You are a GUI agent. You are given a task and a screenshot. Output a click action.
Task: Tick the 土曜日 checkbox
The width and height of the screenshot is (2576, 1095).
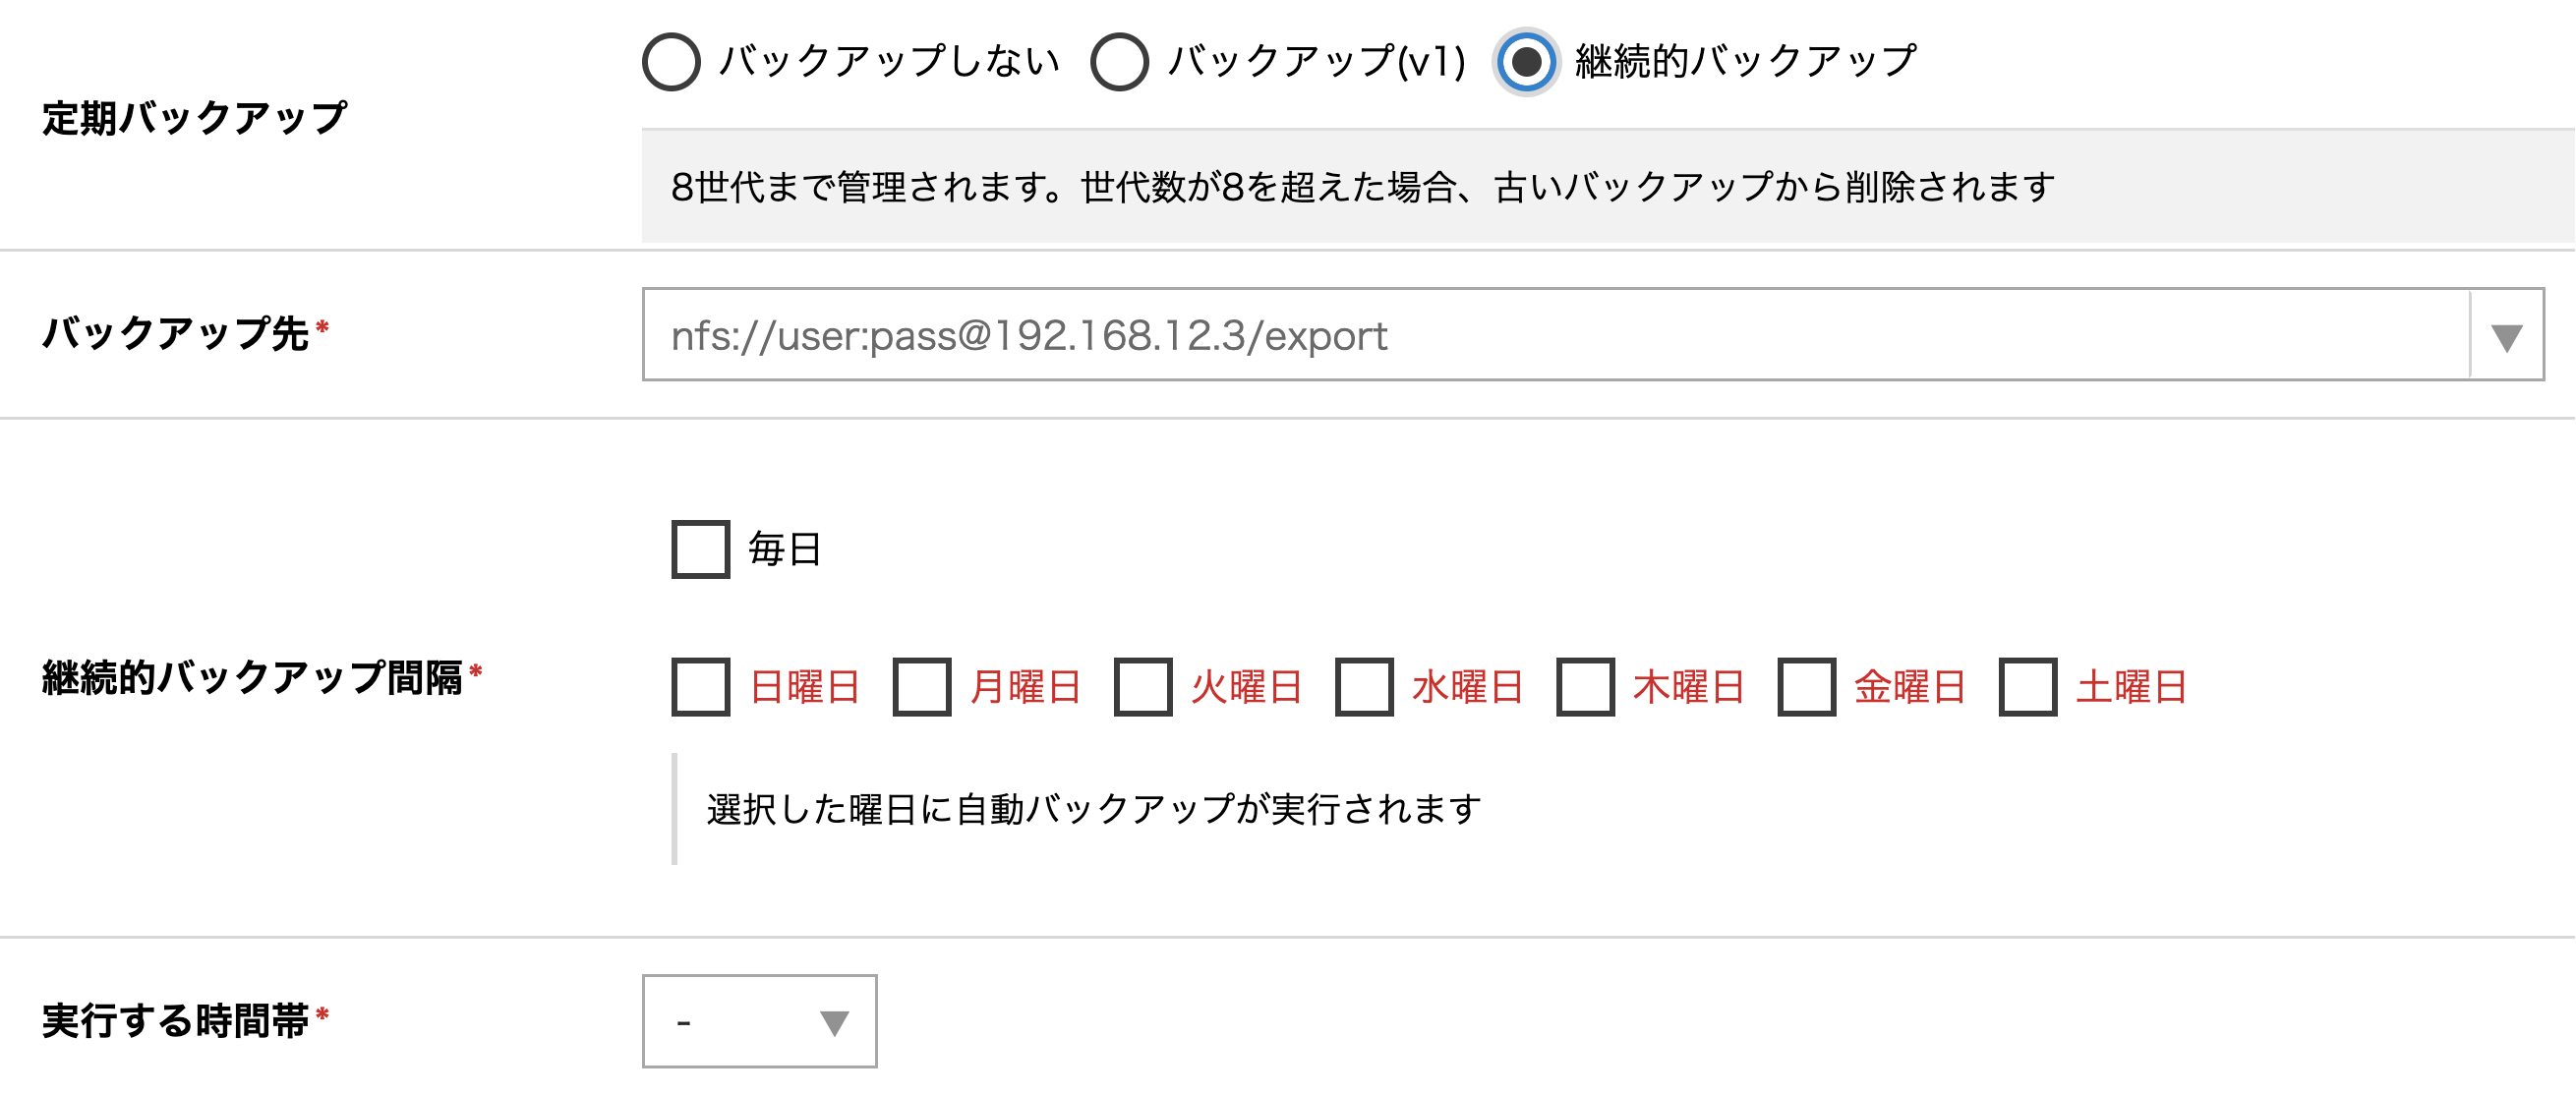pyautogui.click(x=2027, y=687)
